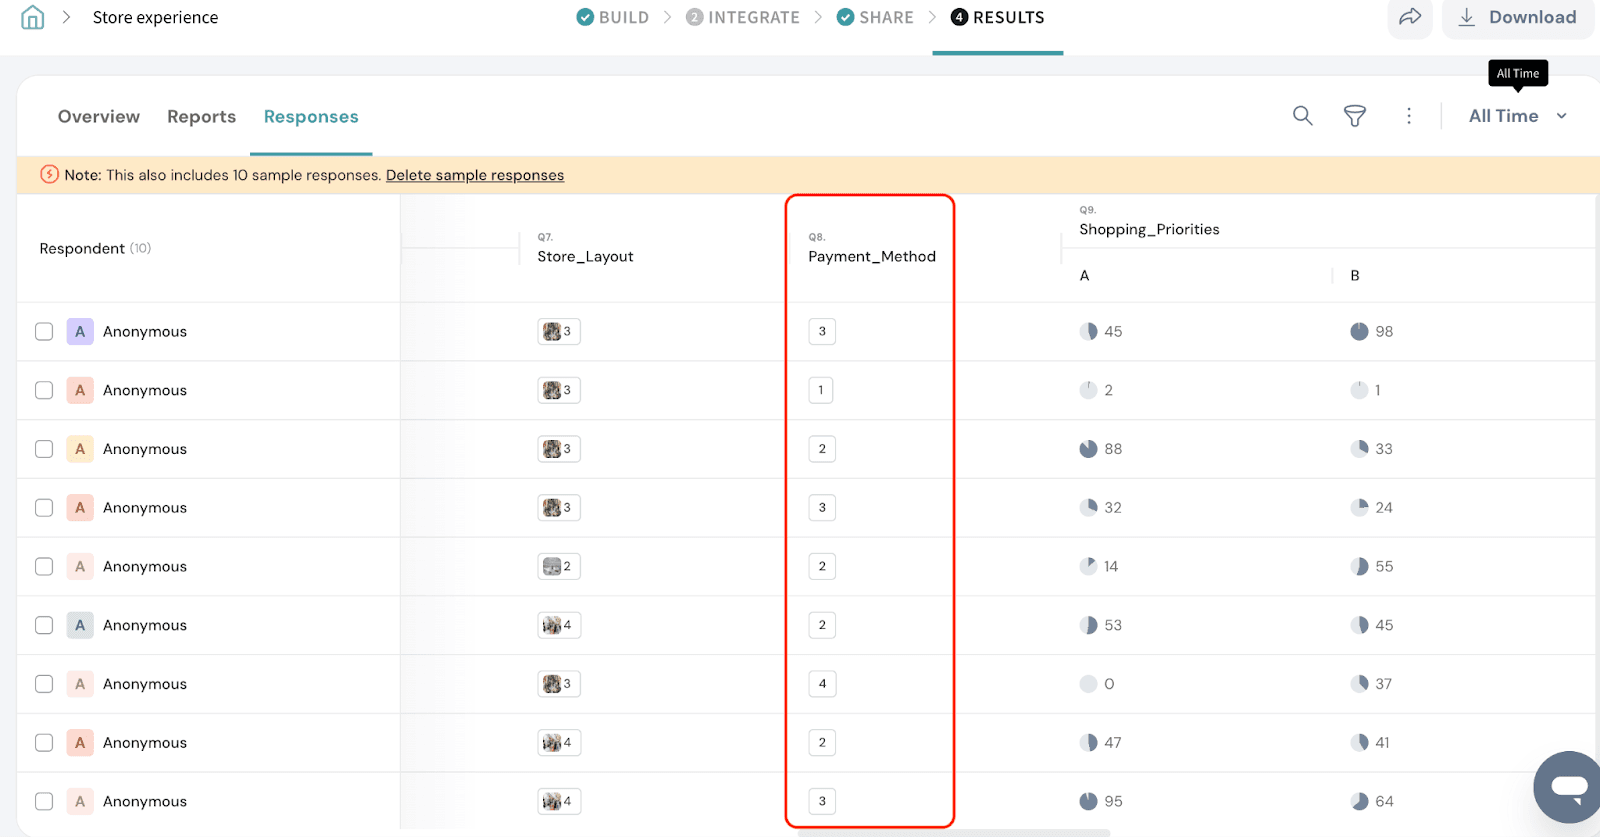The height and width of the screenshot is (837, 1600).
Task: Switch to the Overview tab
Action: pos(99,117)
